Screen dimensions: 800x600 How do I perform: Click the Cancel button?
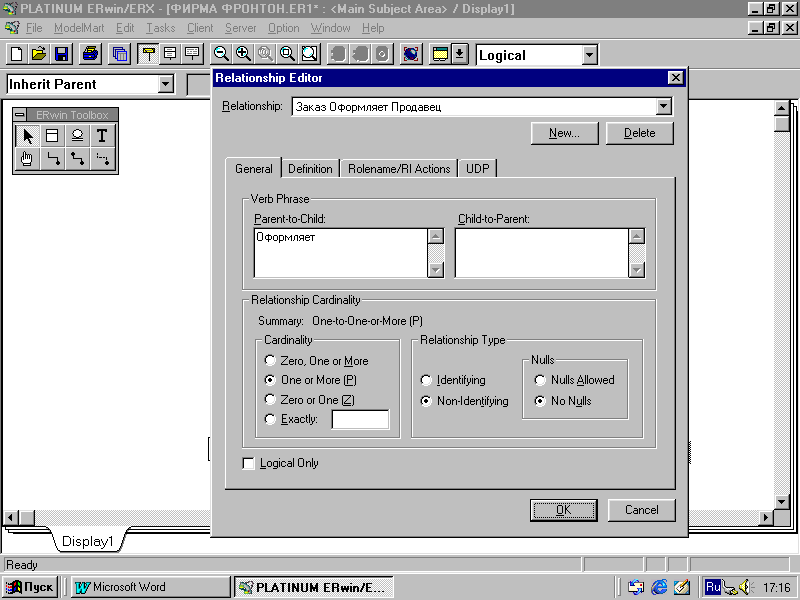click(641, 510)
